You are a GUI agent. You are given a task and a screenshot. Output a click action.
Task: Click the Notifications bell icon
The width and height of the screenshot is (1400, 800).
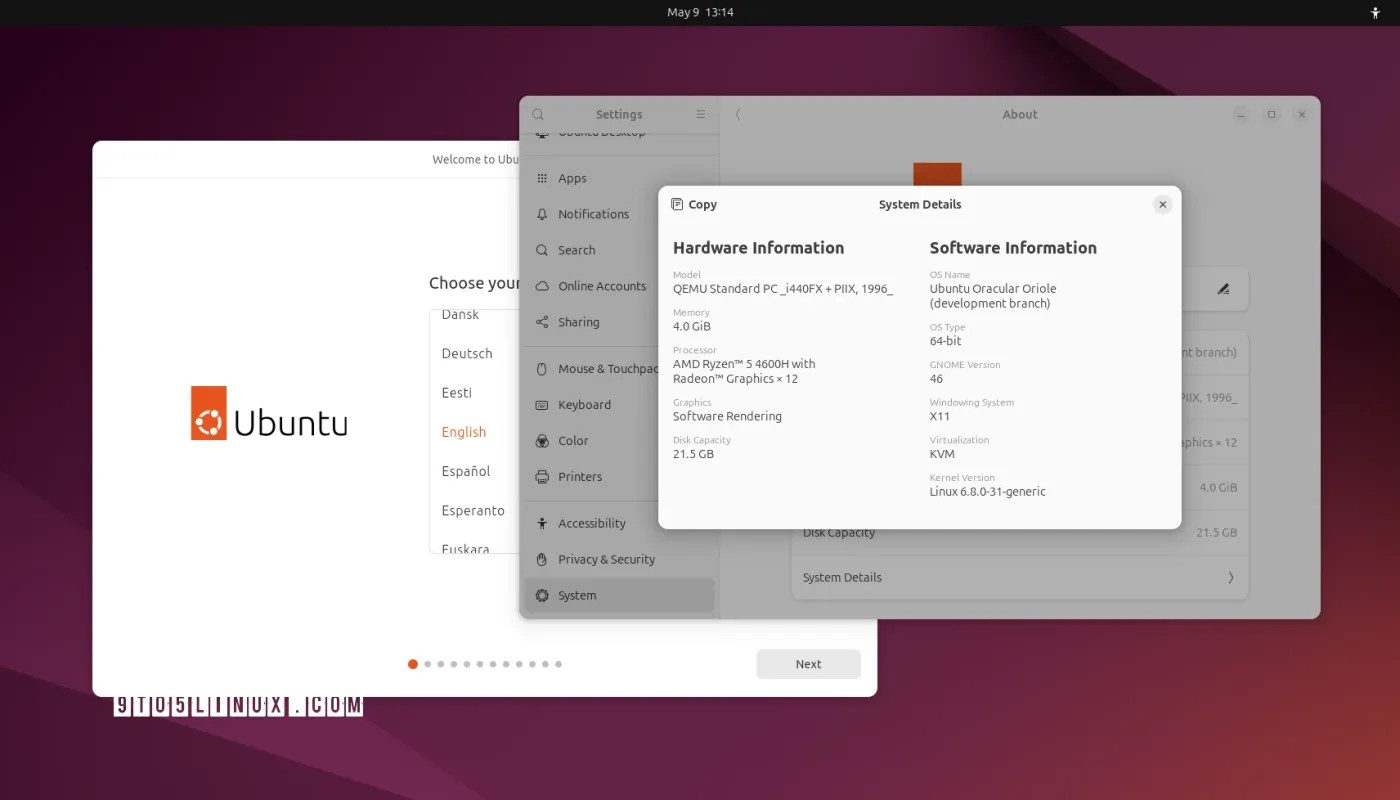(x=542, y=214)
